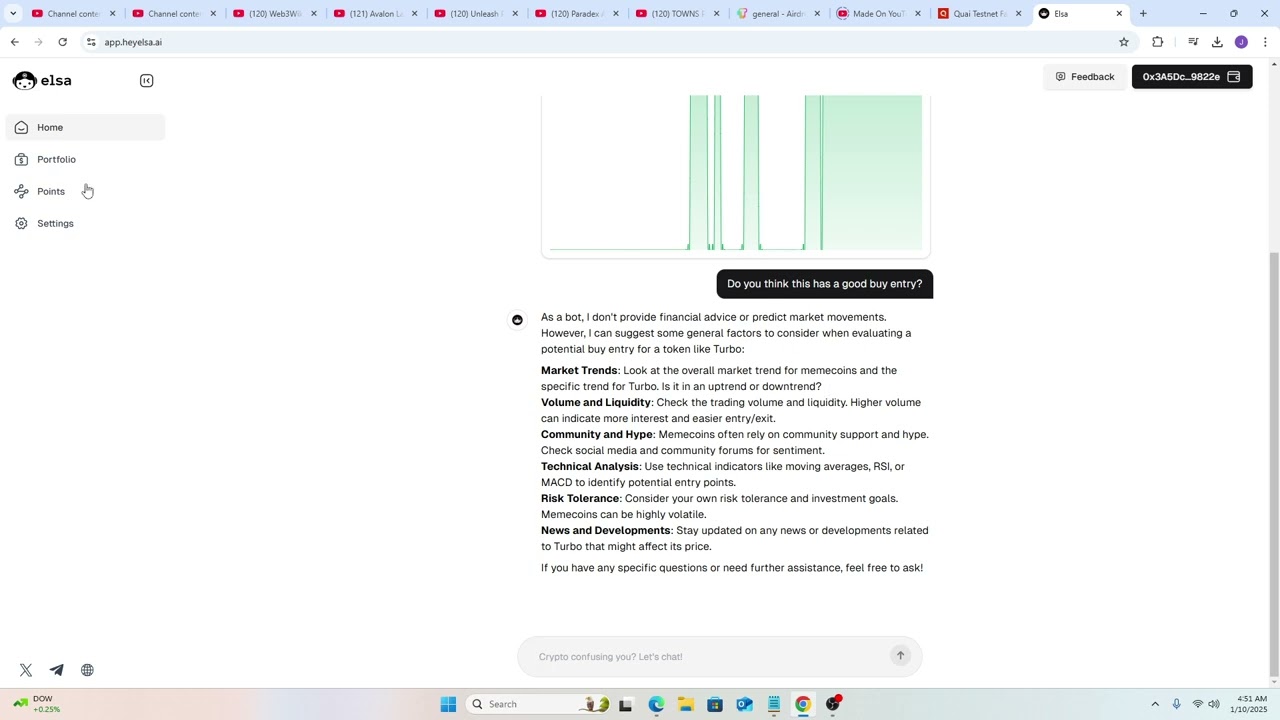Click the taskbar Search box
The width and height of the screenshot is (1280, 720).
point(540,704)
